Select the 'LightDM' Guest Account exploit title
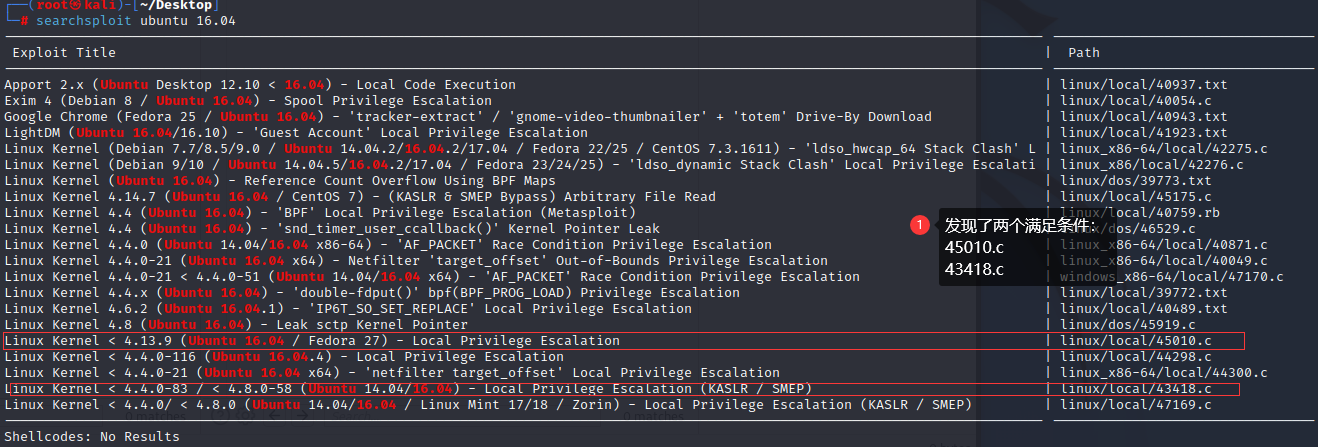Viewport: 1318px width, 447px height. point(296,133)
